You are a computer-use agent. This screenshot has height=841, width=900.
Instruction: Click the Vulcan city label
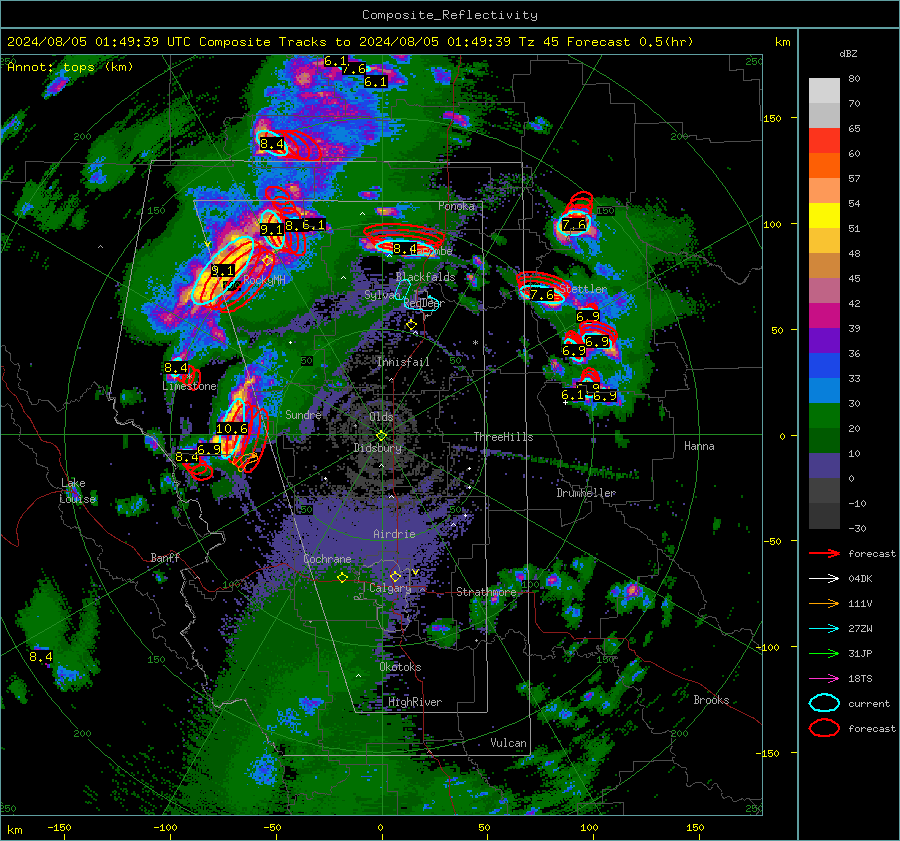click(x=508, y=743)
